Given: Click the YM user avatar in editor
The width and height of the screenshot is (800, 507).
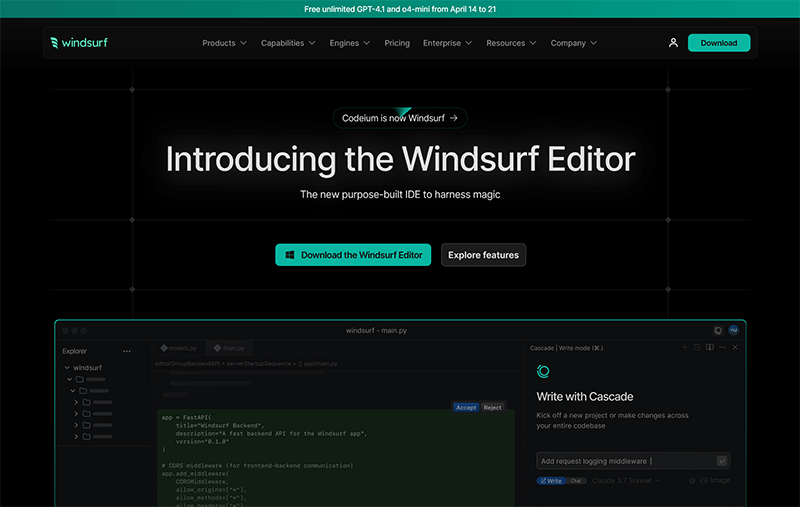Looking at the screenshot, I should pyautogui.click(x=733, y=331).
